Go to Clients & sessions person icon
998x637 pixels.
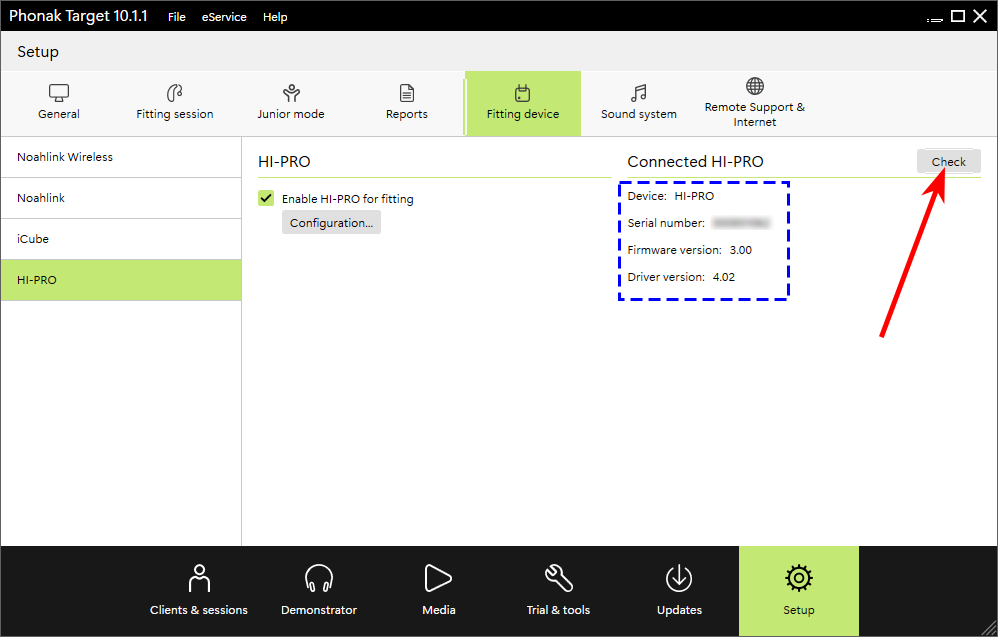click(x=199, y=578)
